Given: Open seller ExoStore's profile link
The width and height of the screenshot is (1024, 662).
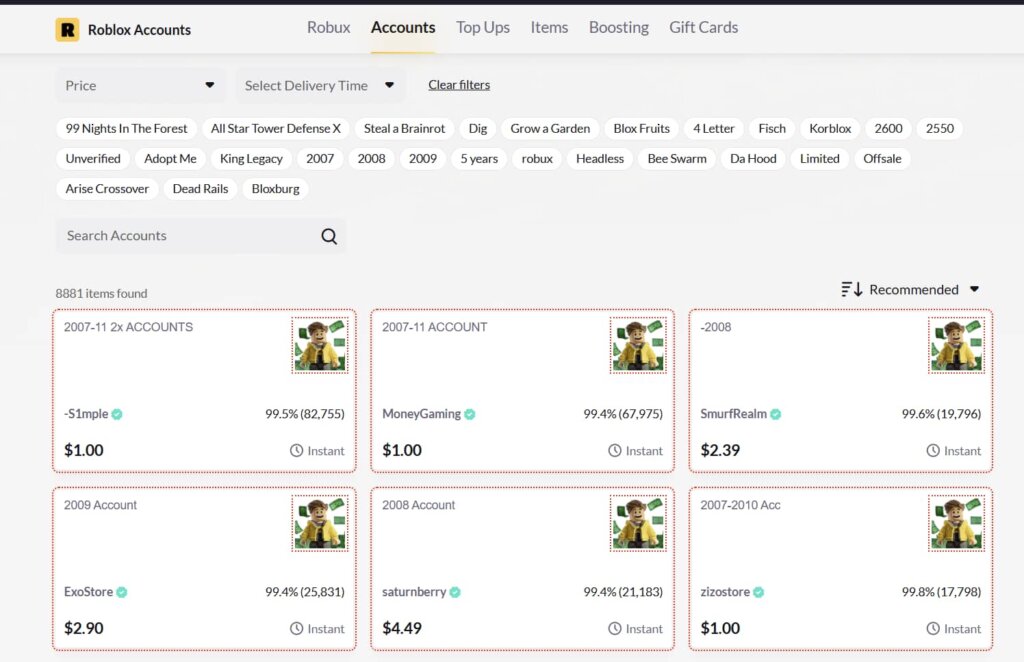Looking at the screenshot, I should pyautogui.click(x=88, y=592).
